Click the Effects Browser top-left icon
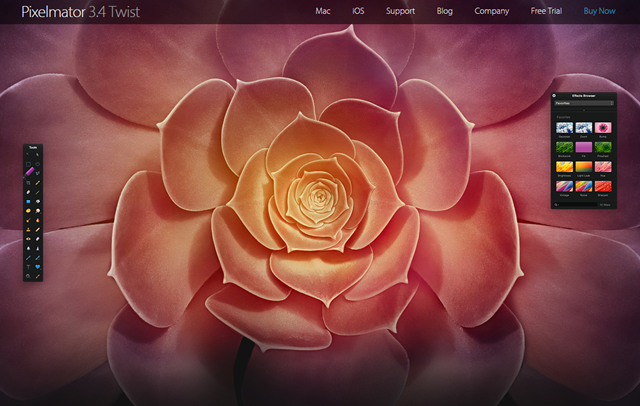Screen dimensions: 640x406 pyautogui.click(x=554, y=97)
